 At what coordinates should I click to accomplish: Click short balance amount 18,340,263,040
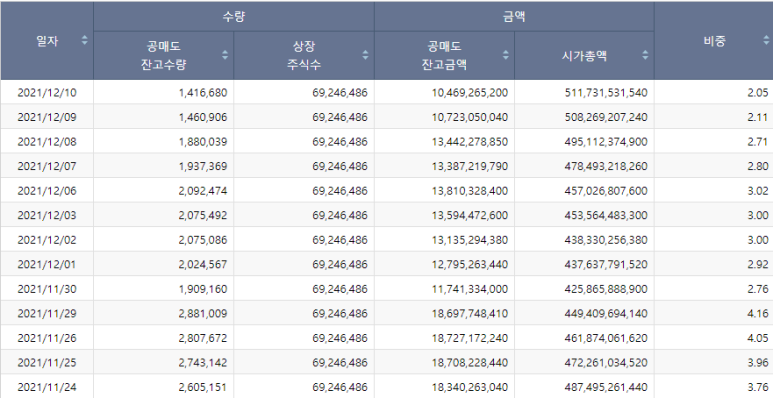point(470,387)
